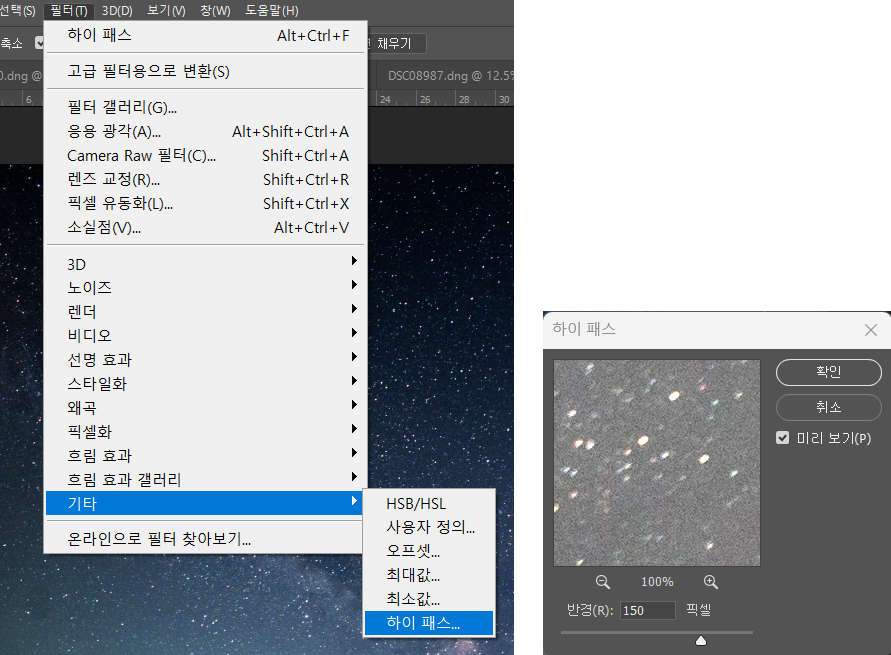Image resolution: width=891 pixels, height=655 pixels.
Task: Close the 하이 패스 dialog
Action: pyautogui.click(x=871, y=330)
